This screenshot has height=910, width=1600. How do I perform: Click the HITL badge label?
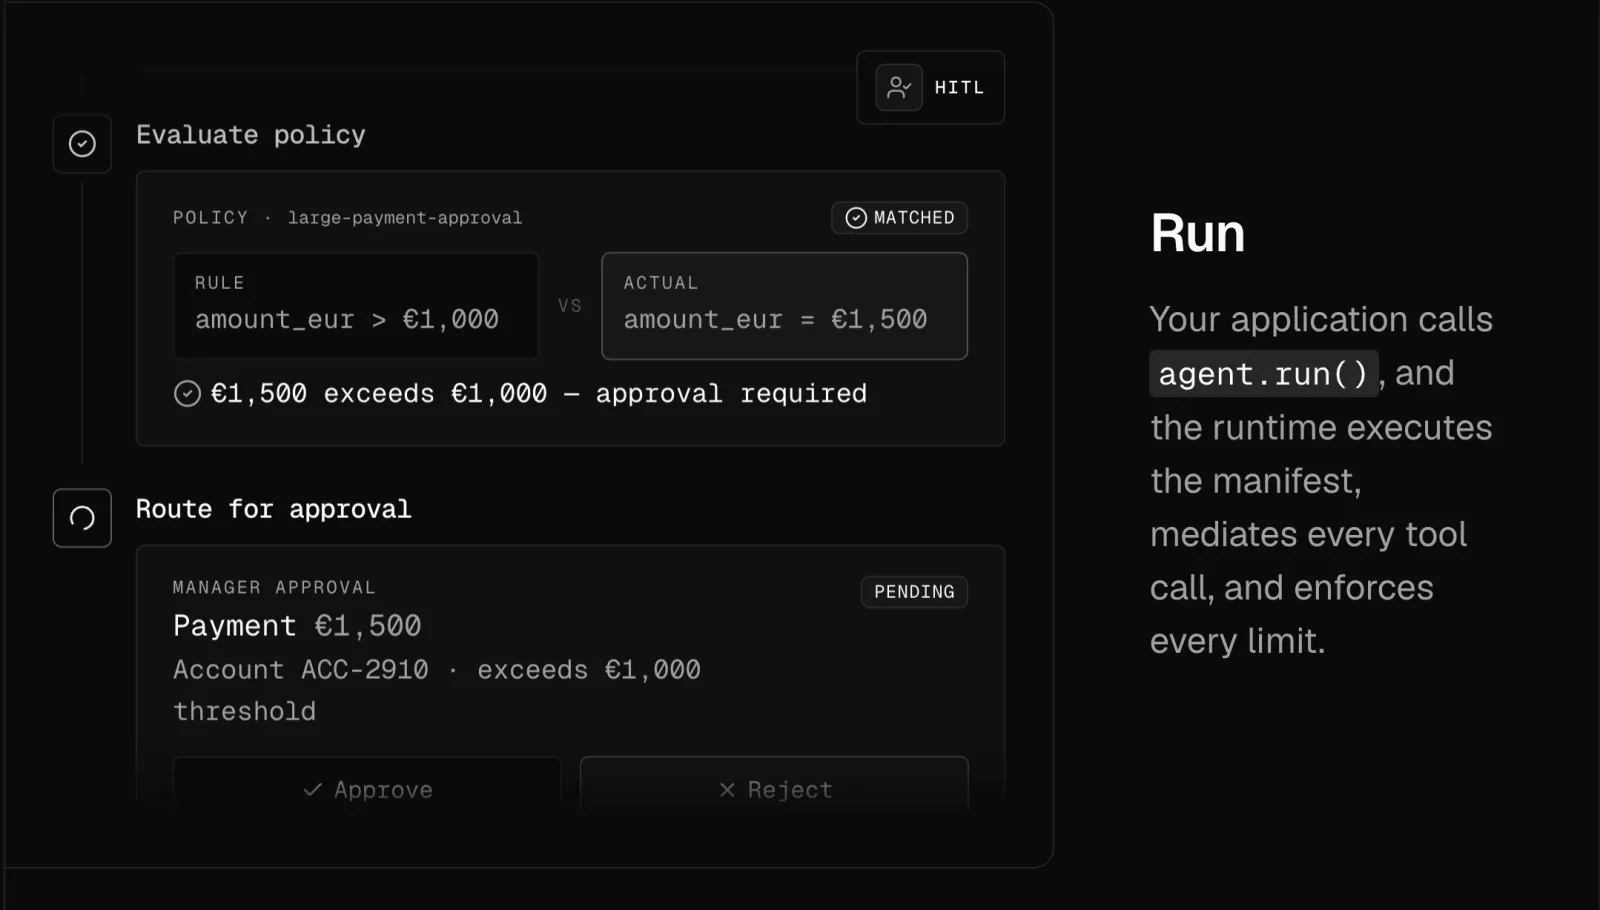[959, 88]
